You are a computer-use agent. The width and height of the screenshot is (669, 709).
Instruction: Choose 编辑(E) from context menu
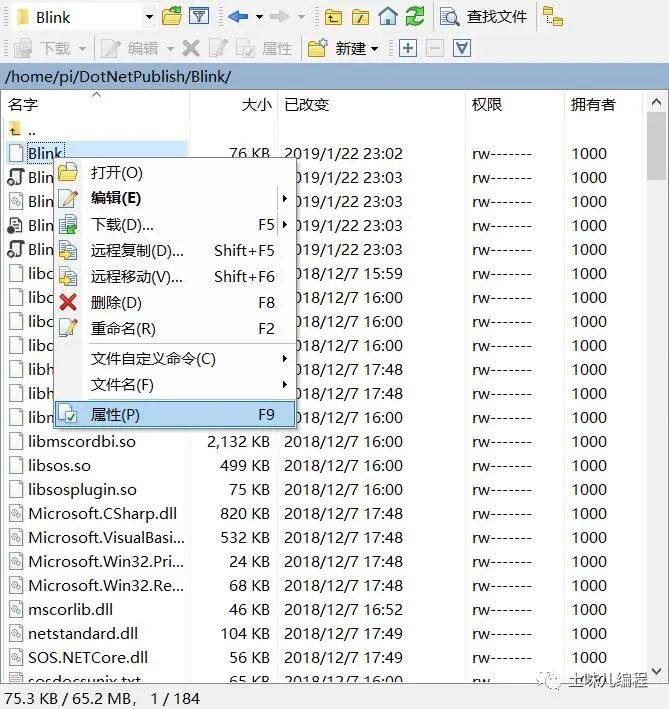pyautogui.click(x=175, y=198)
